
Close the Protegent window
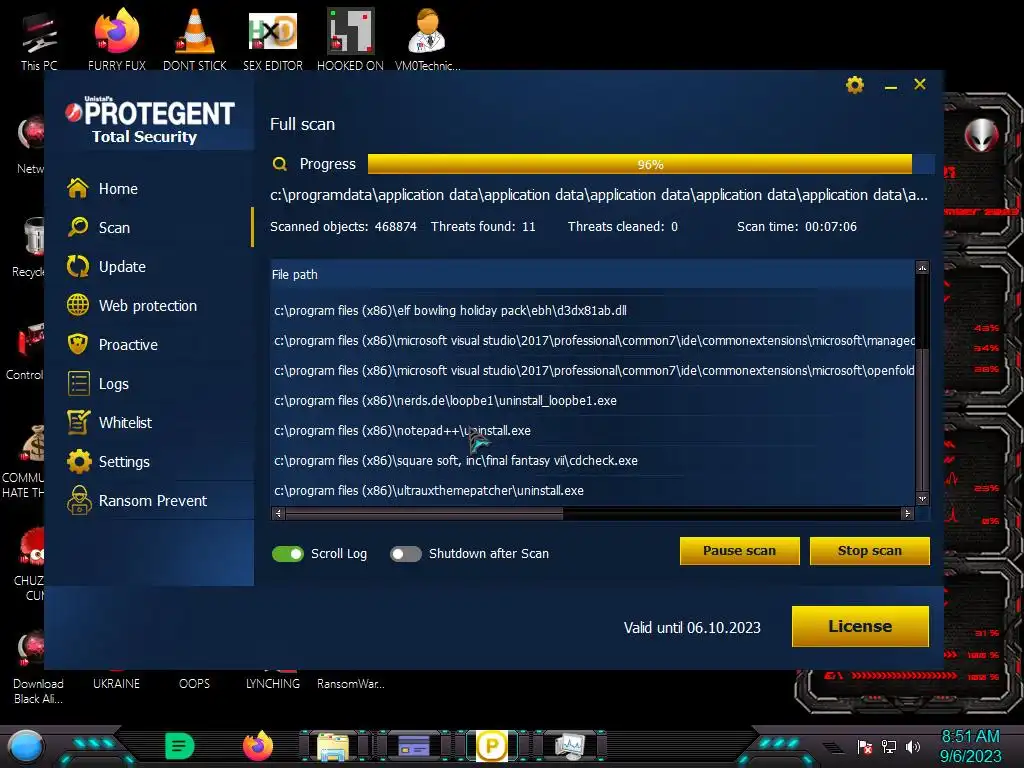[920, 84]
